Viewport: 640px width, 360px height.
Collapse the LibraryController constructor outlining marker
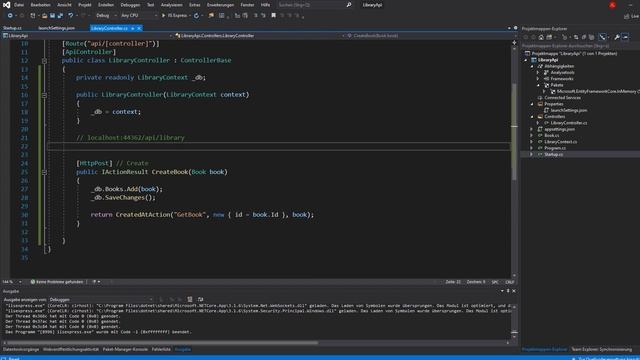pos(44,95)
